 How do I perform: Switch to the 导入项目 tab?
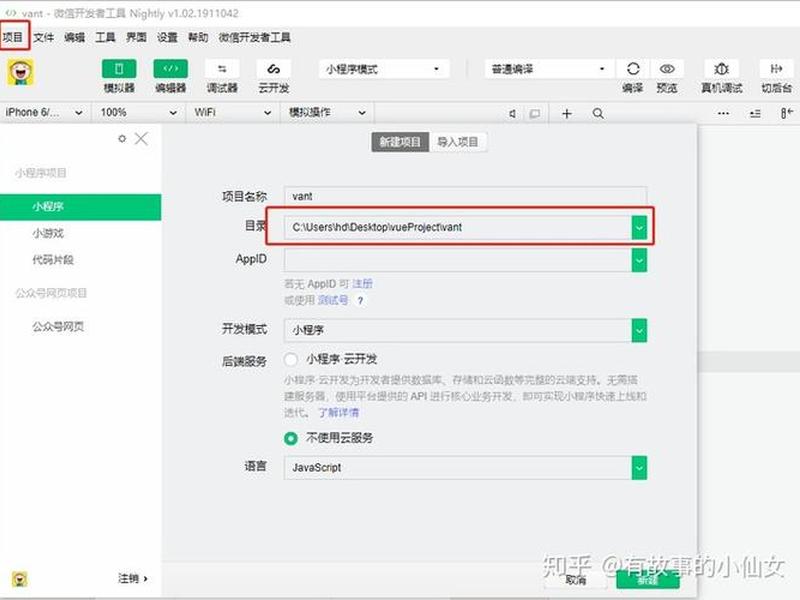coord(458,142)
